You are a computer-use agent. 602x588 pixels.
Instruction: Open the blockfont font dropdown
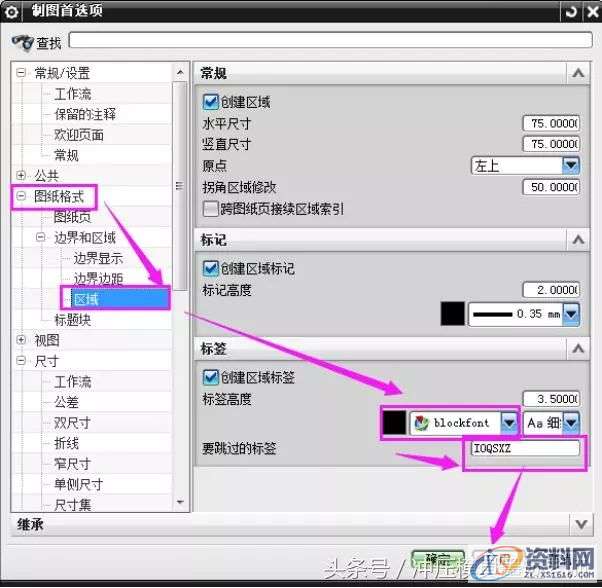(x=509, y=423)
